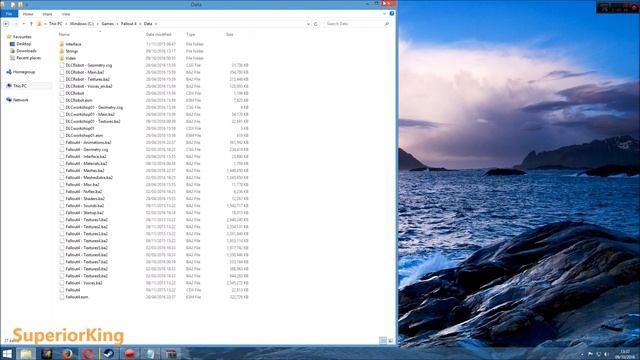Select the Fallout4 - Animations.ba2 file
Image resolution: width=640 pixels, height=360 pixels.
[x=88, y=142]
